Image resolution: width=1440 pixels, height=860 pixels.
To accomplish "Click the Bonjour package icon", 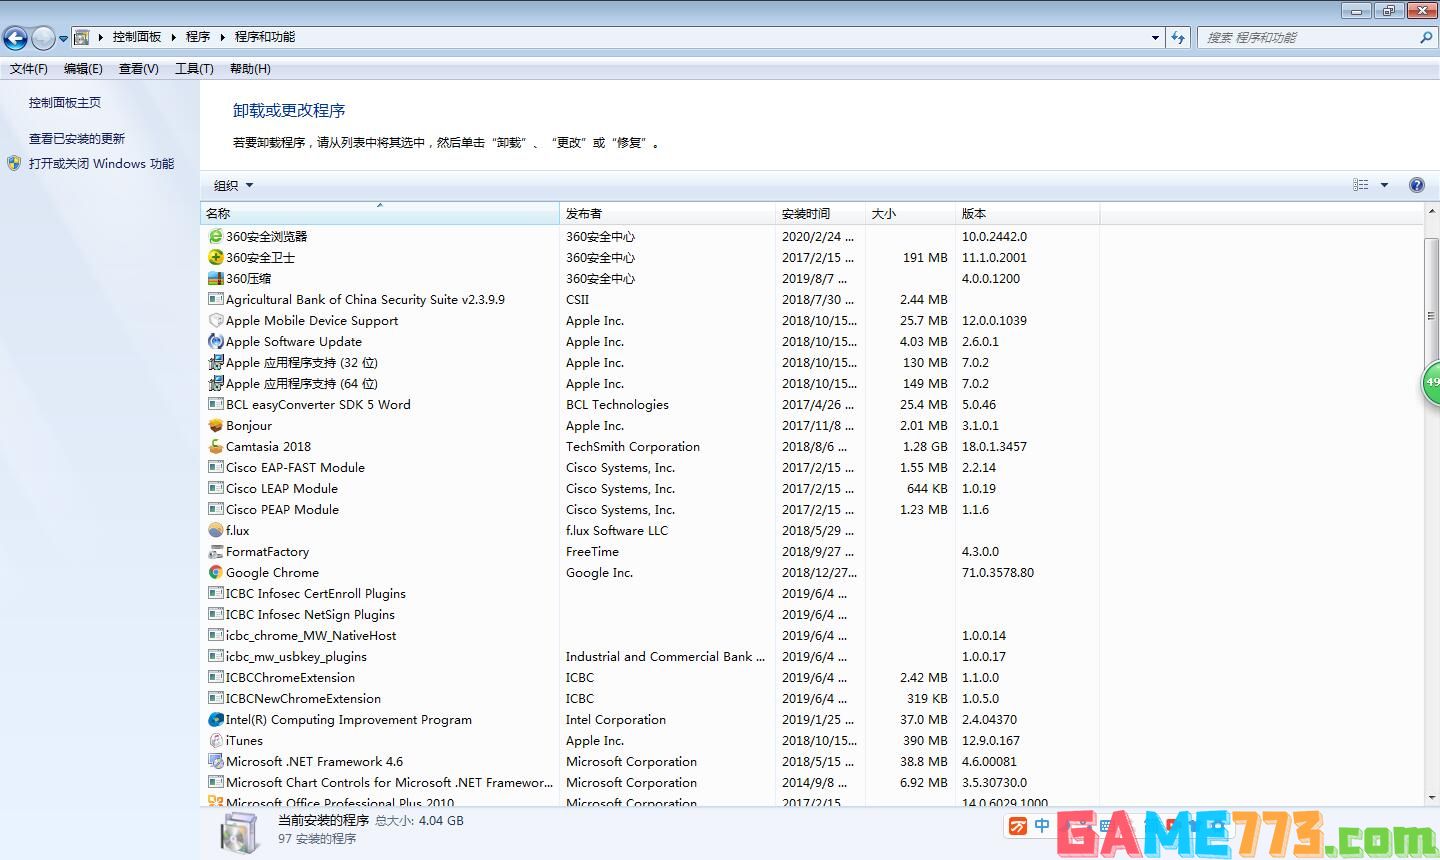I will [x=215, y=425].
